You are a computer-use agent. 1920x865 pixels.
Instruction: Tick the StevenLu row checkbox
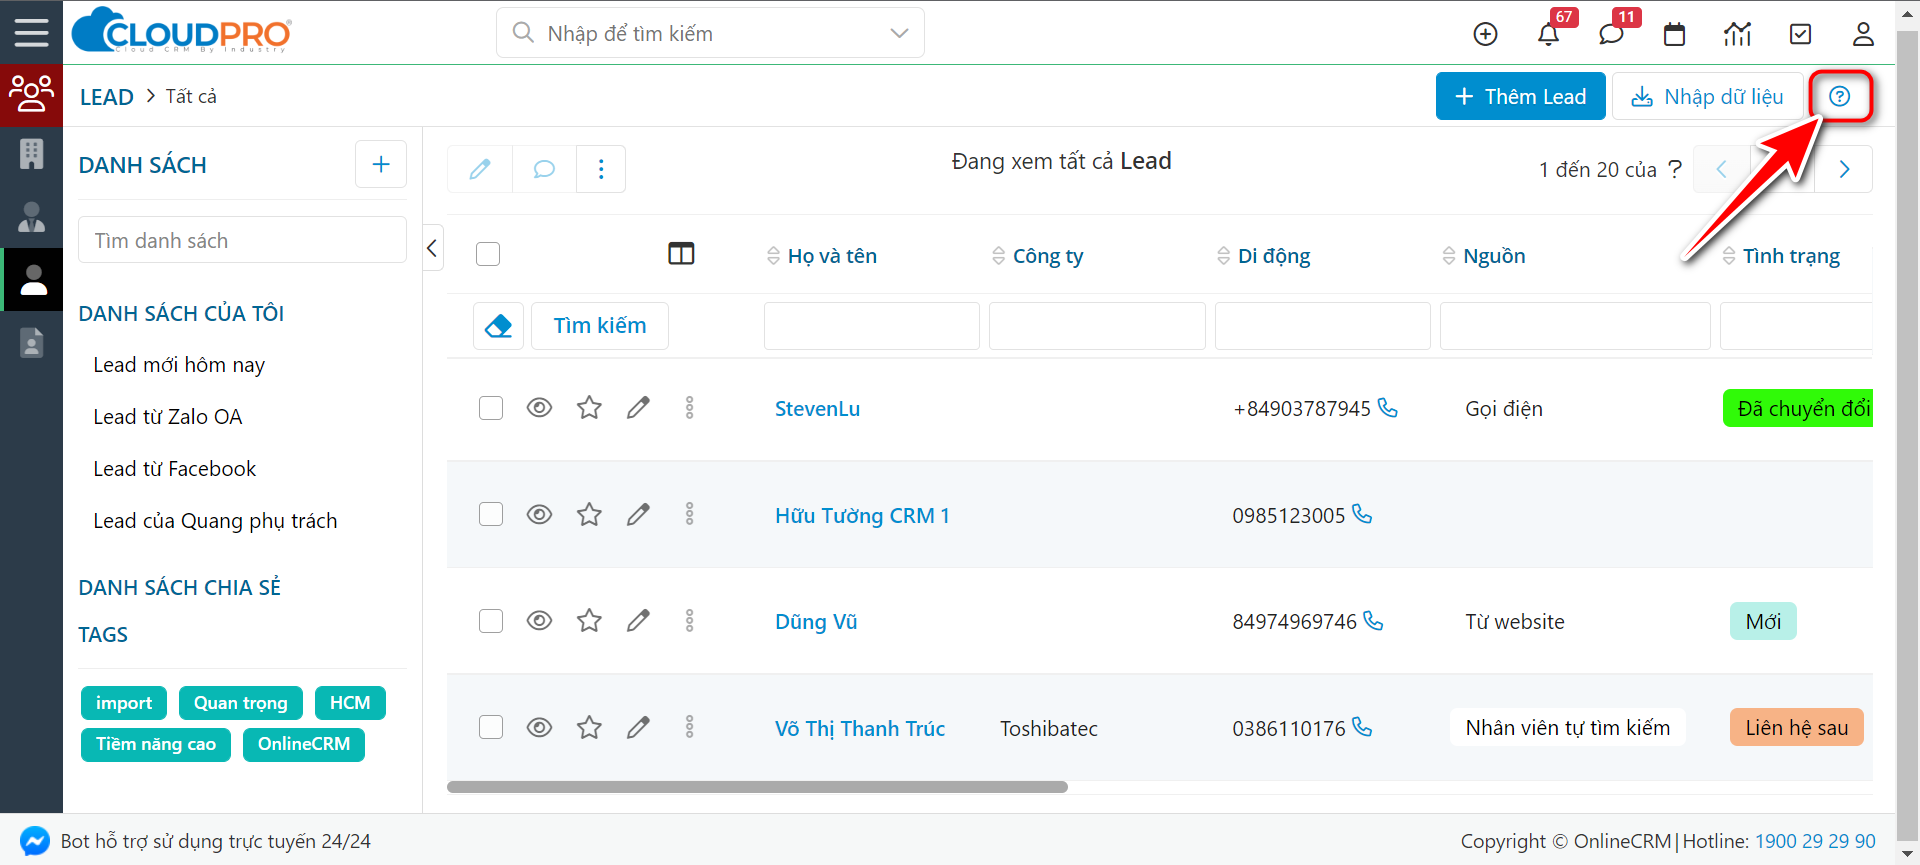point(491,408)
